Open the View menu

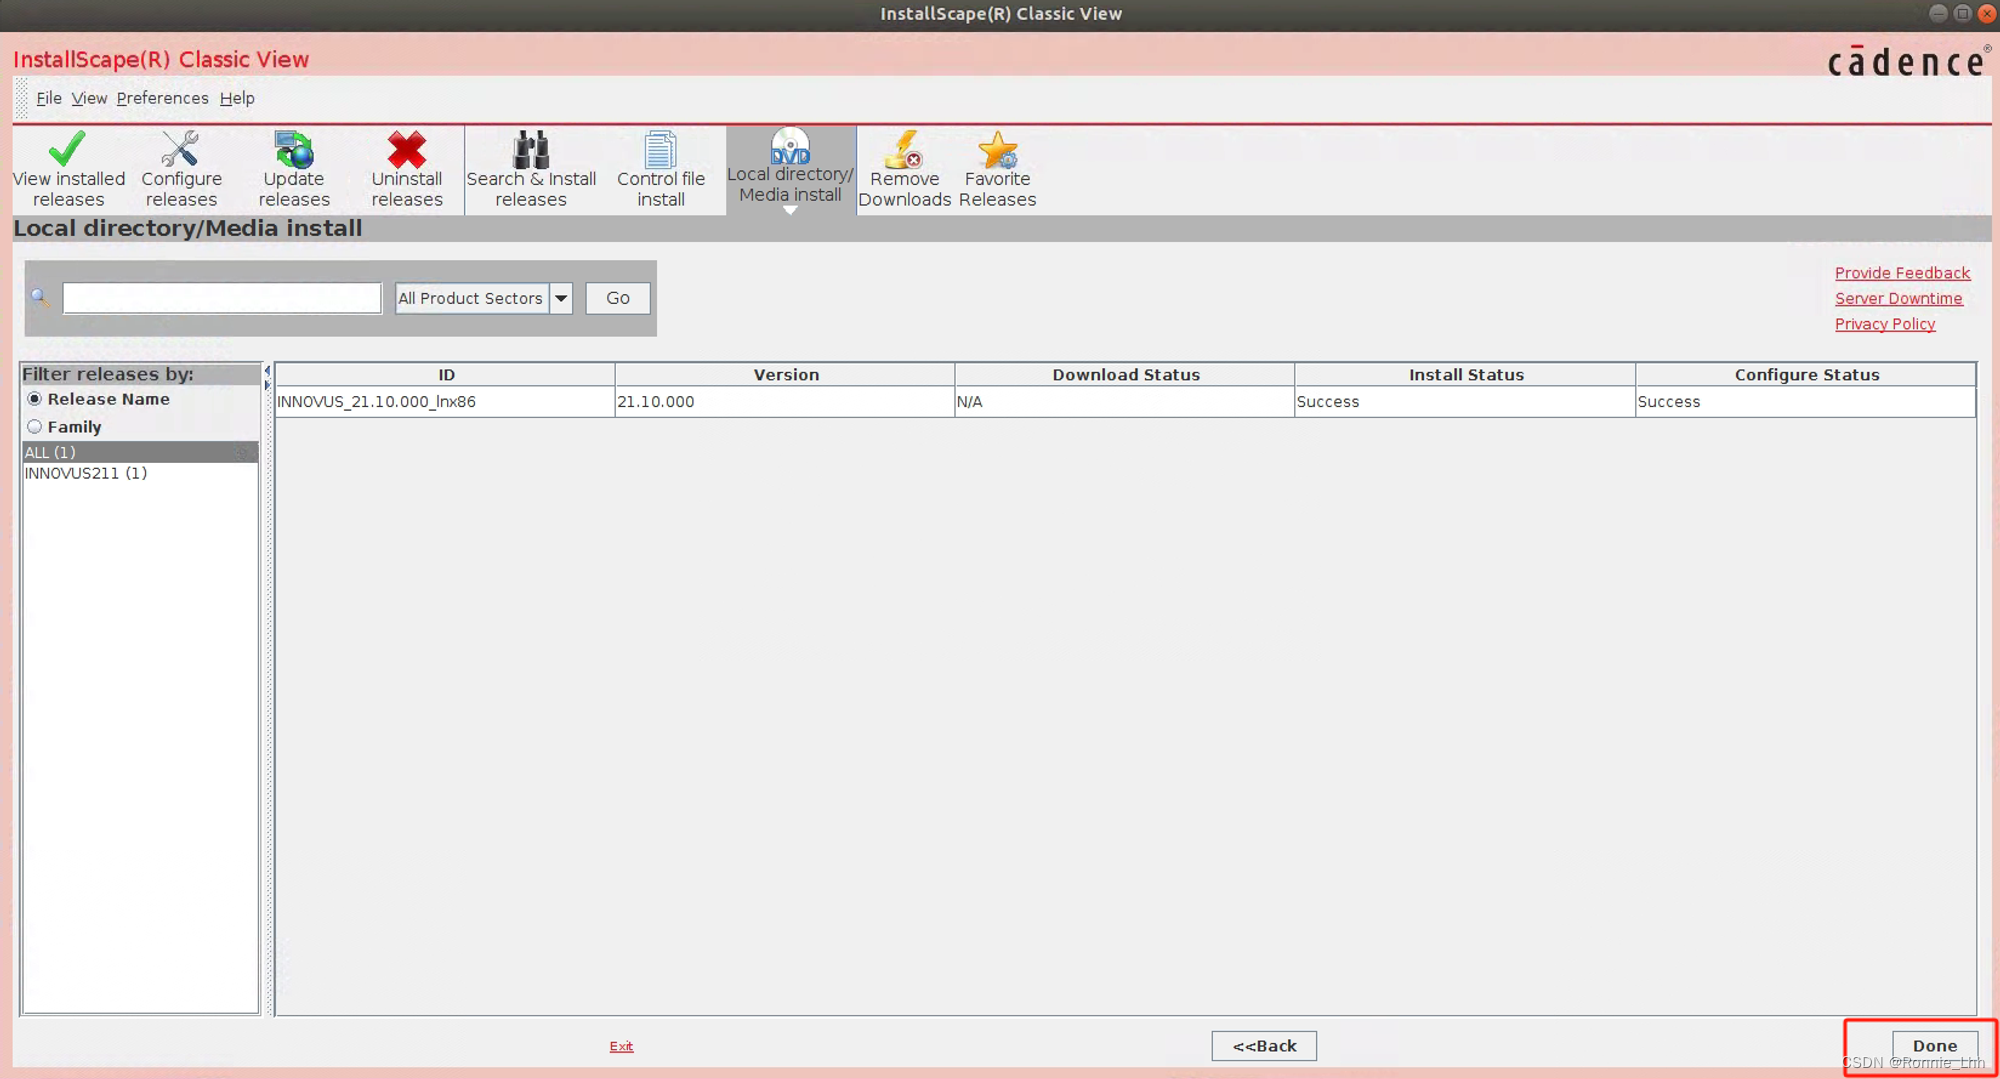pos(89,98)
